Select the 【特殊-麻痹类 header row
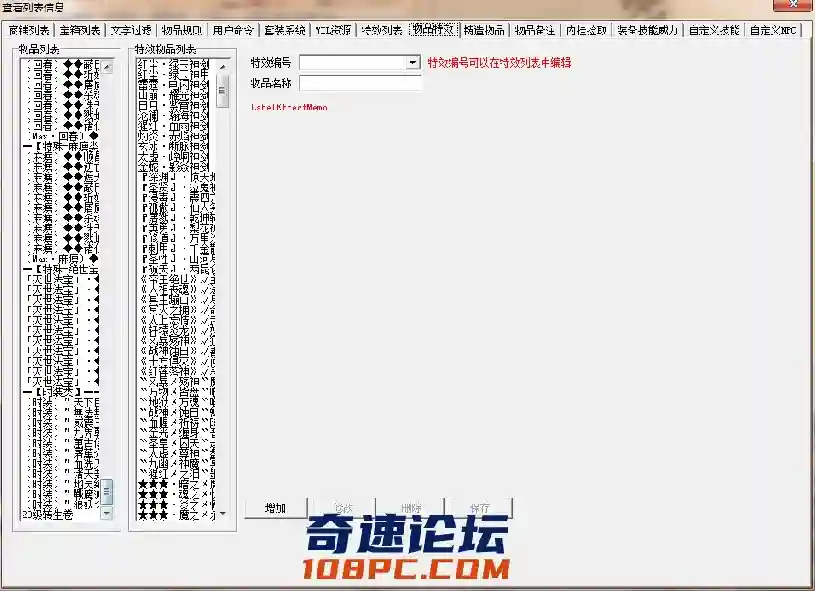This screenshot has height=591, width=815. point(60,147)
